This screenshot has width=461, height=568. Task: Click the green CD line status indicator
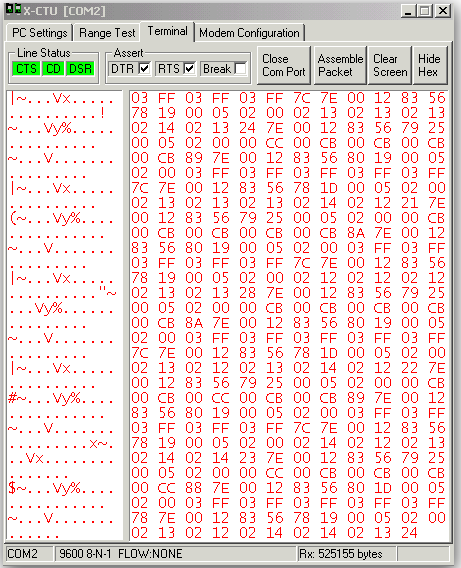[x=53, y=69]
